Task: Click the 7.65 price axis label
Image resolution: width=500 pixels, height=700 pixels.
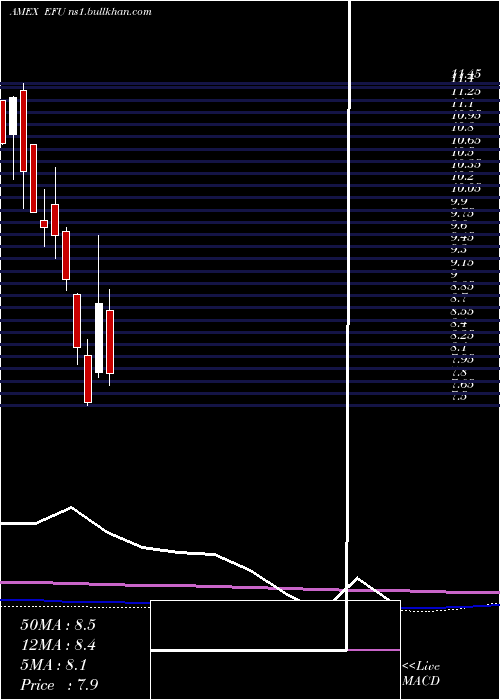Action: 462,384
